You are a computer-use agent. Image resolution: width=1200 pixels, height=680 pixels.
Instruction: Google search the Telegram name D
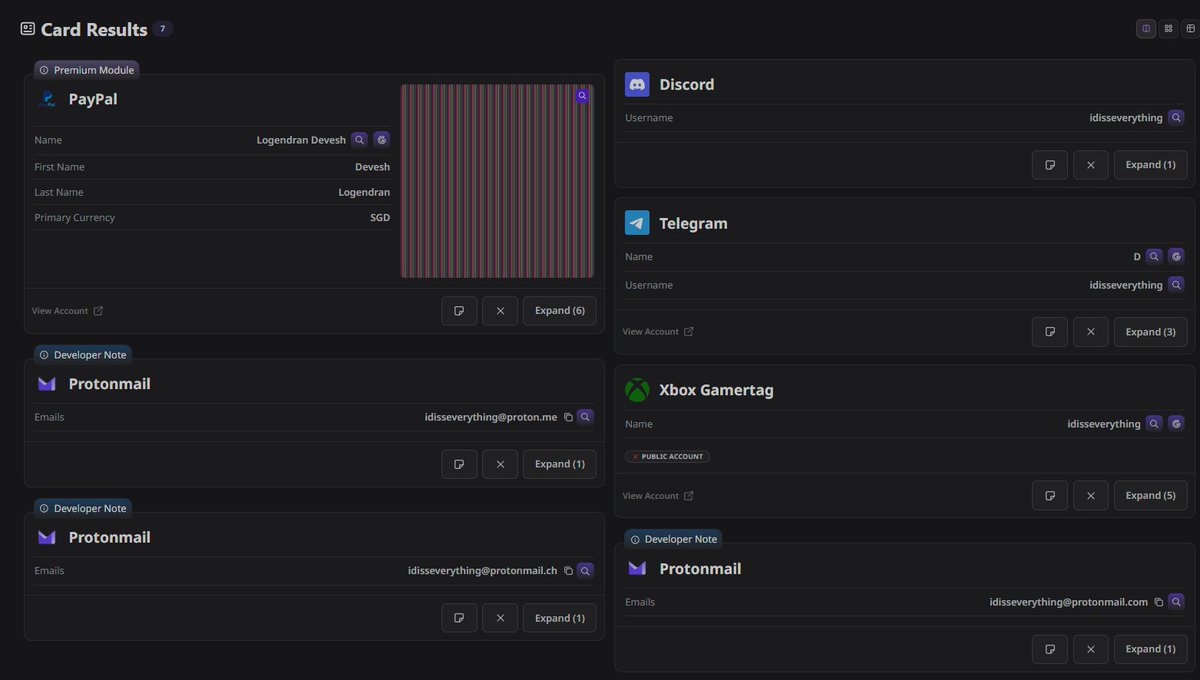(x=1176, y=256)
